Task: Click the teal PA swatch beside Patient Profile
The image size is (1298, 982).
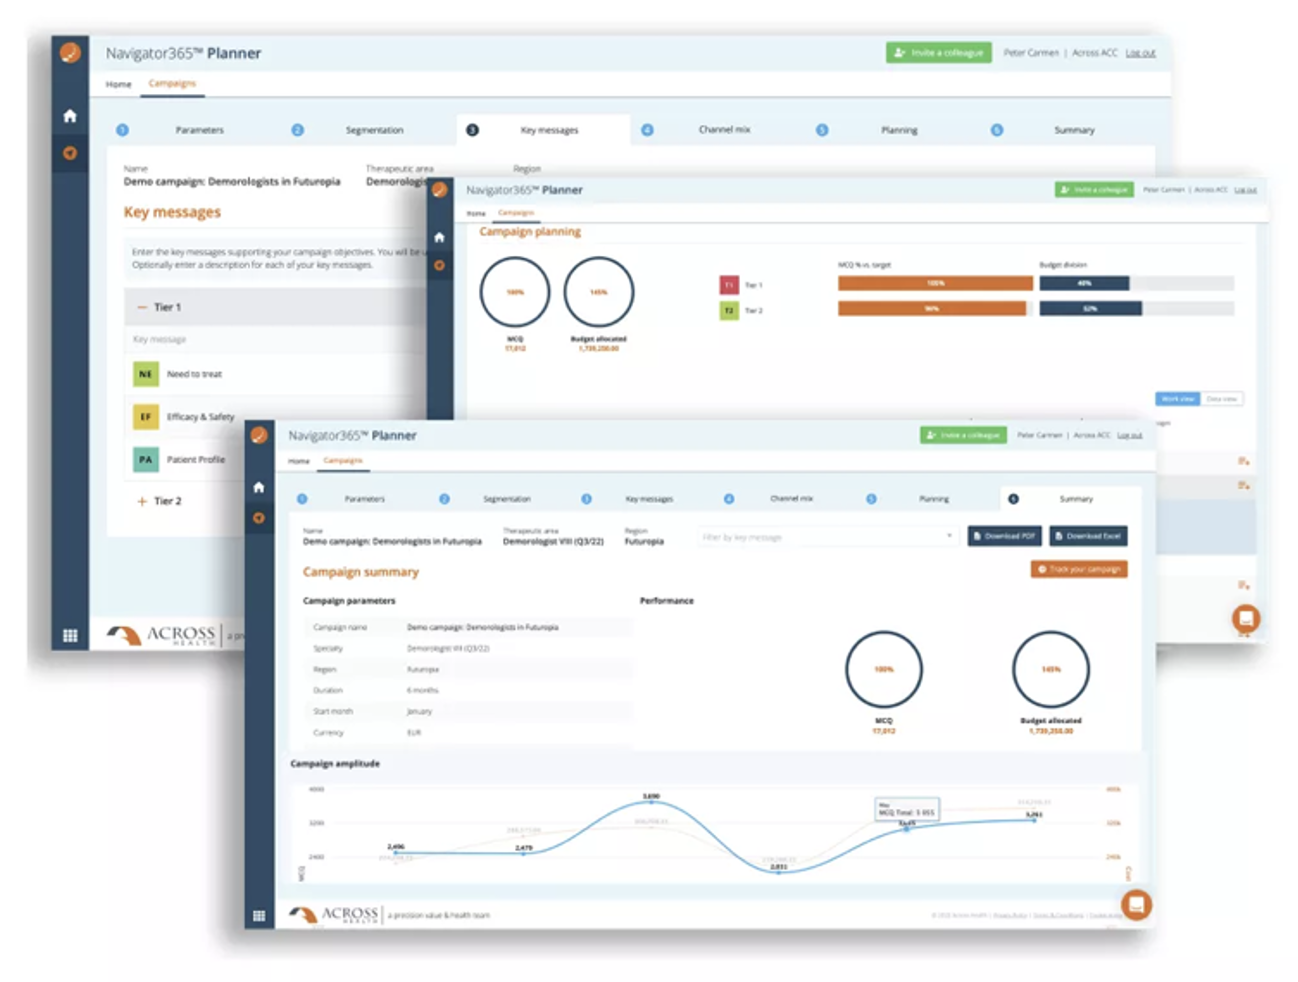Action: (x=145, y=459)
